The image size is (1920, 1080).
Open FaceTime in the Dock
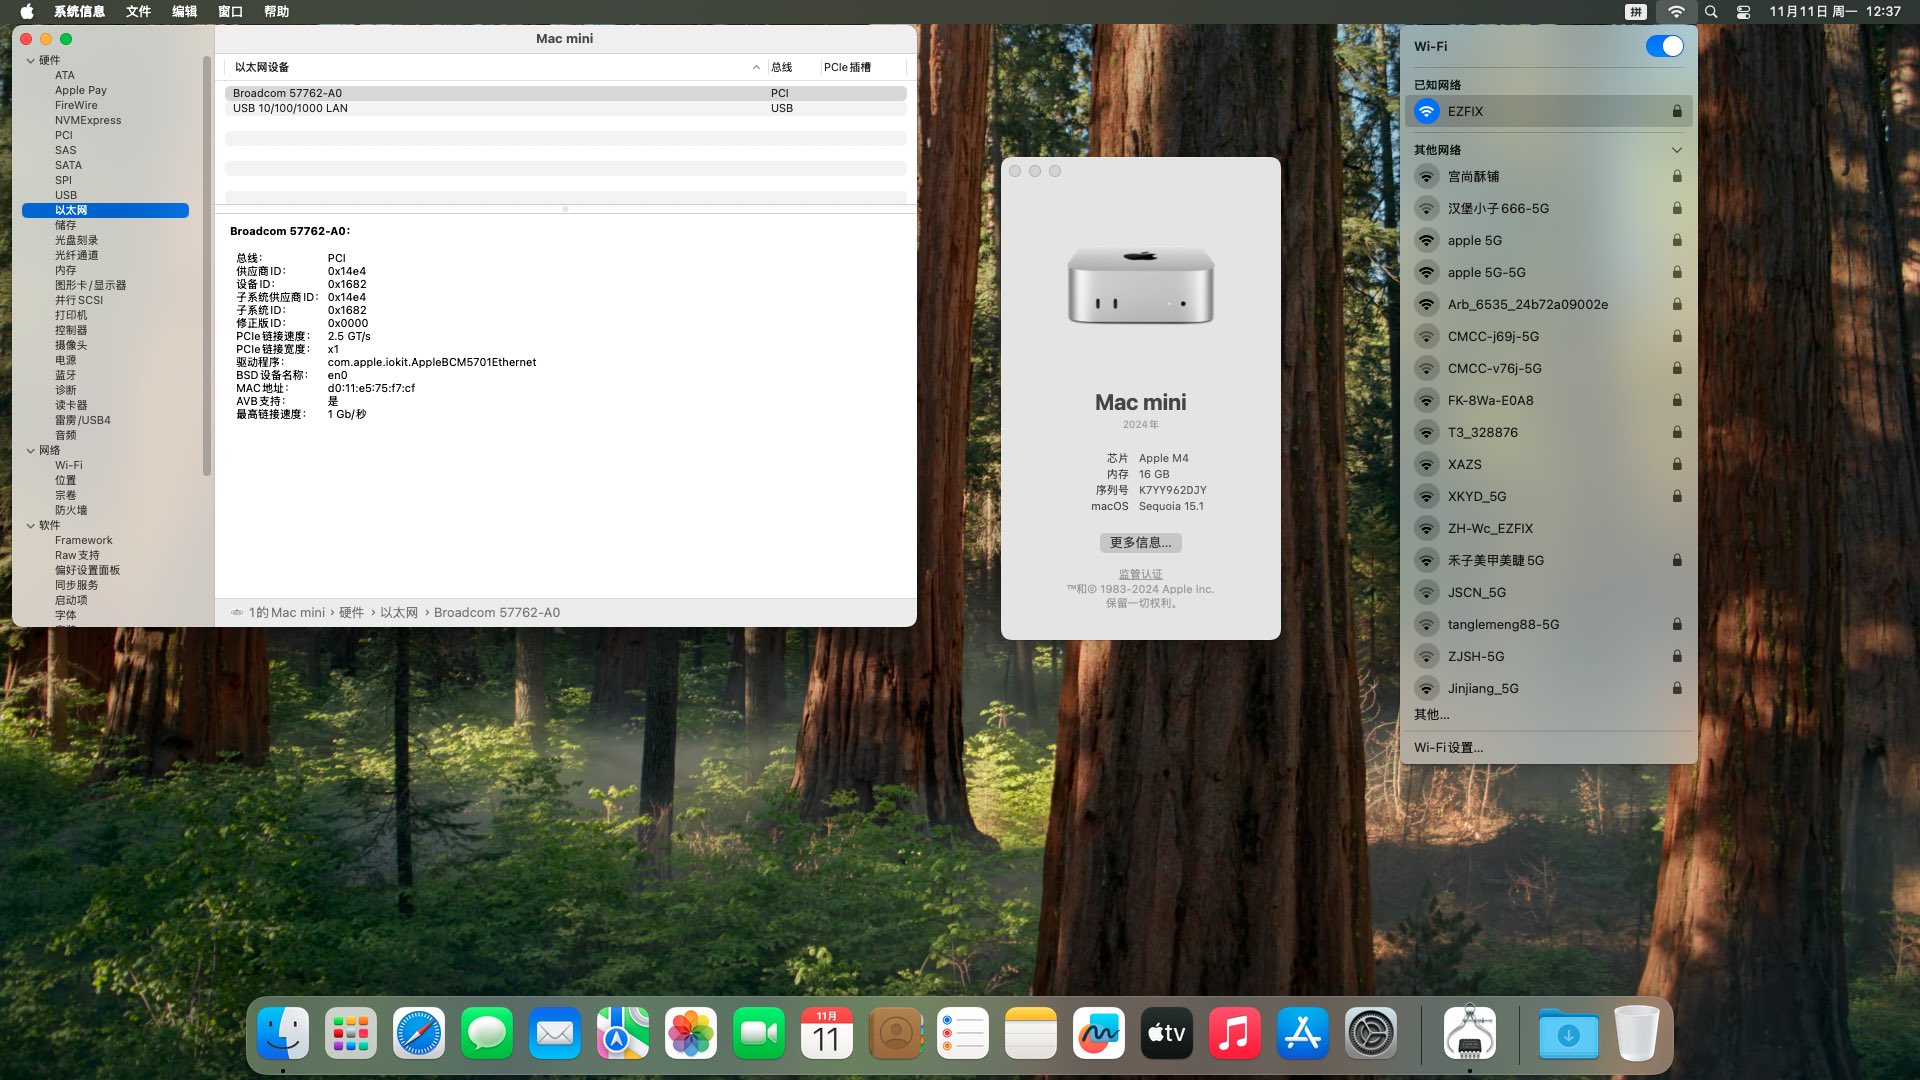(759, 1033)
